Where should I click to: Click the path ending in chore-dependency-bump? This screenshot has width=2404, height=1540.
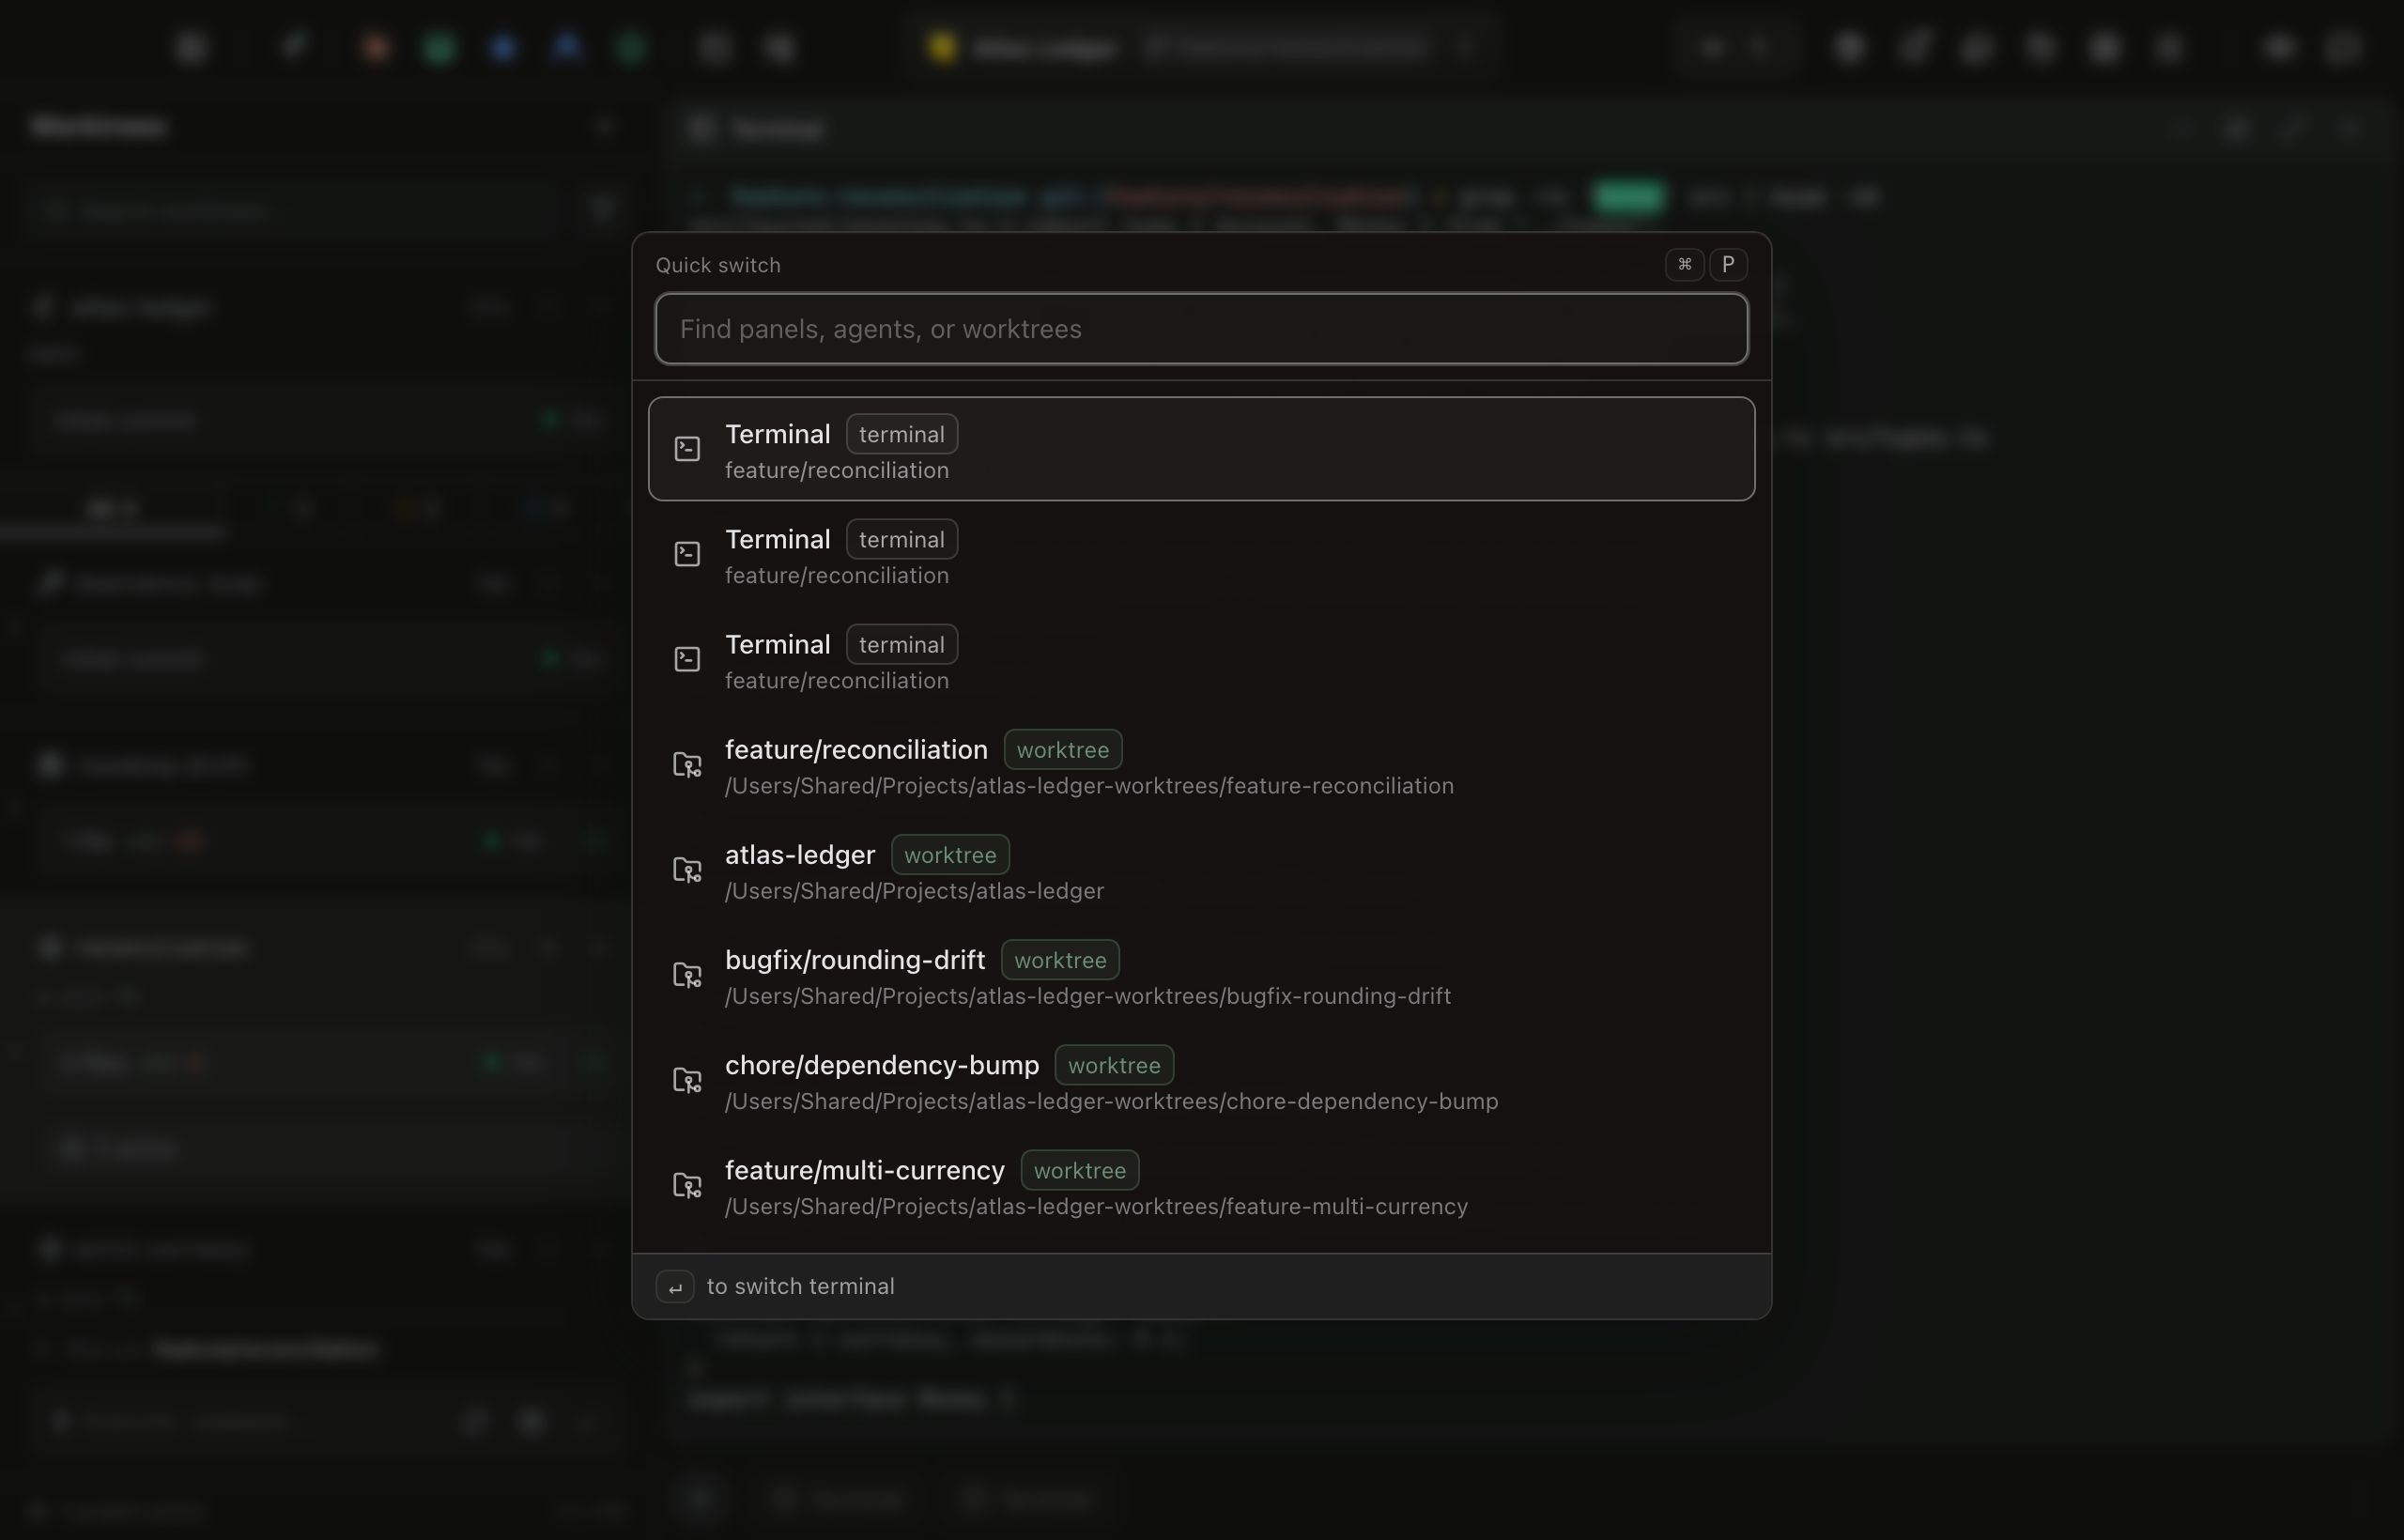tap(1111, 1101)
